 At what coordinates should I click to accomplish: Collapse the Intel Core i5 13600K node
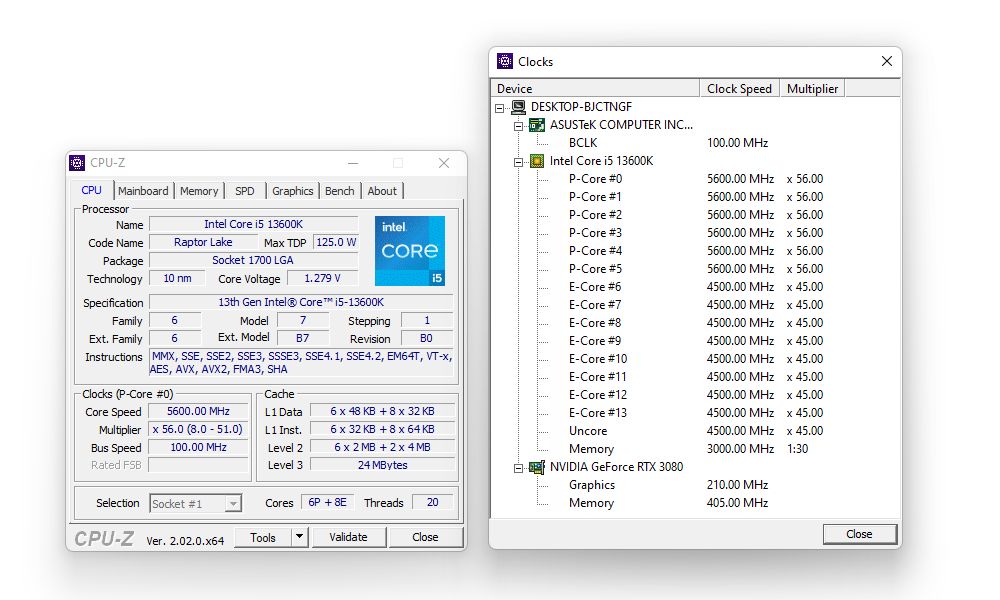[x=518, y=162]
